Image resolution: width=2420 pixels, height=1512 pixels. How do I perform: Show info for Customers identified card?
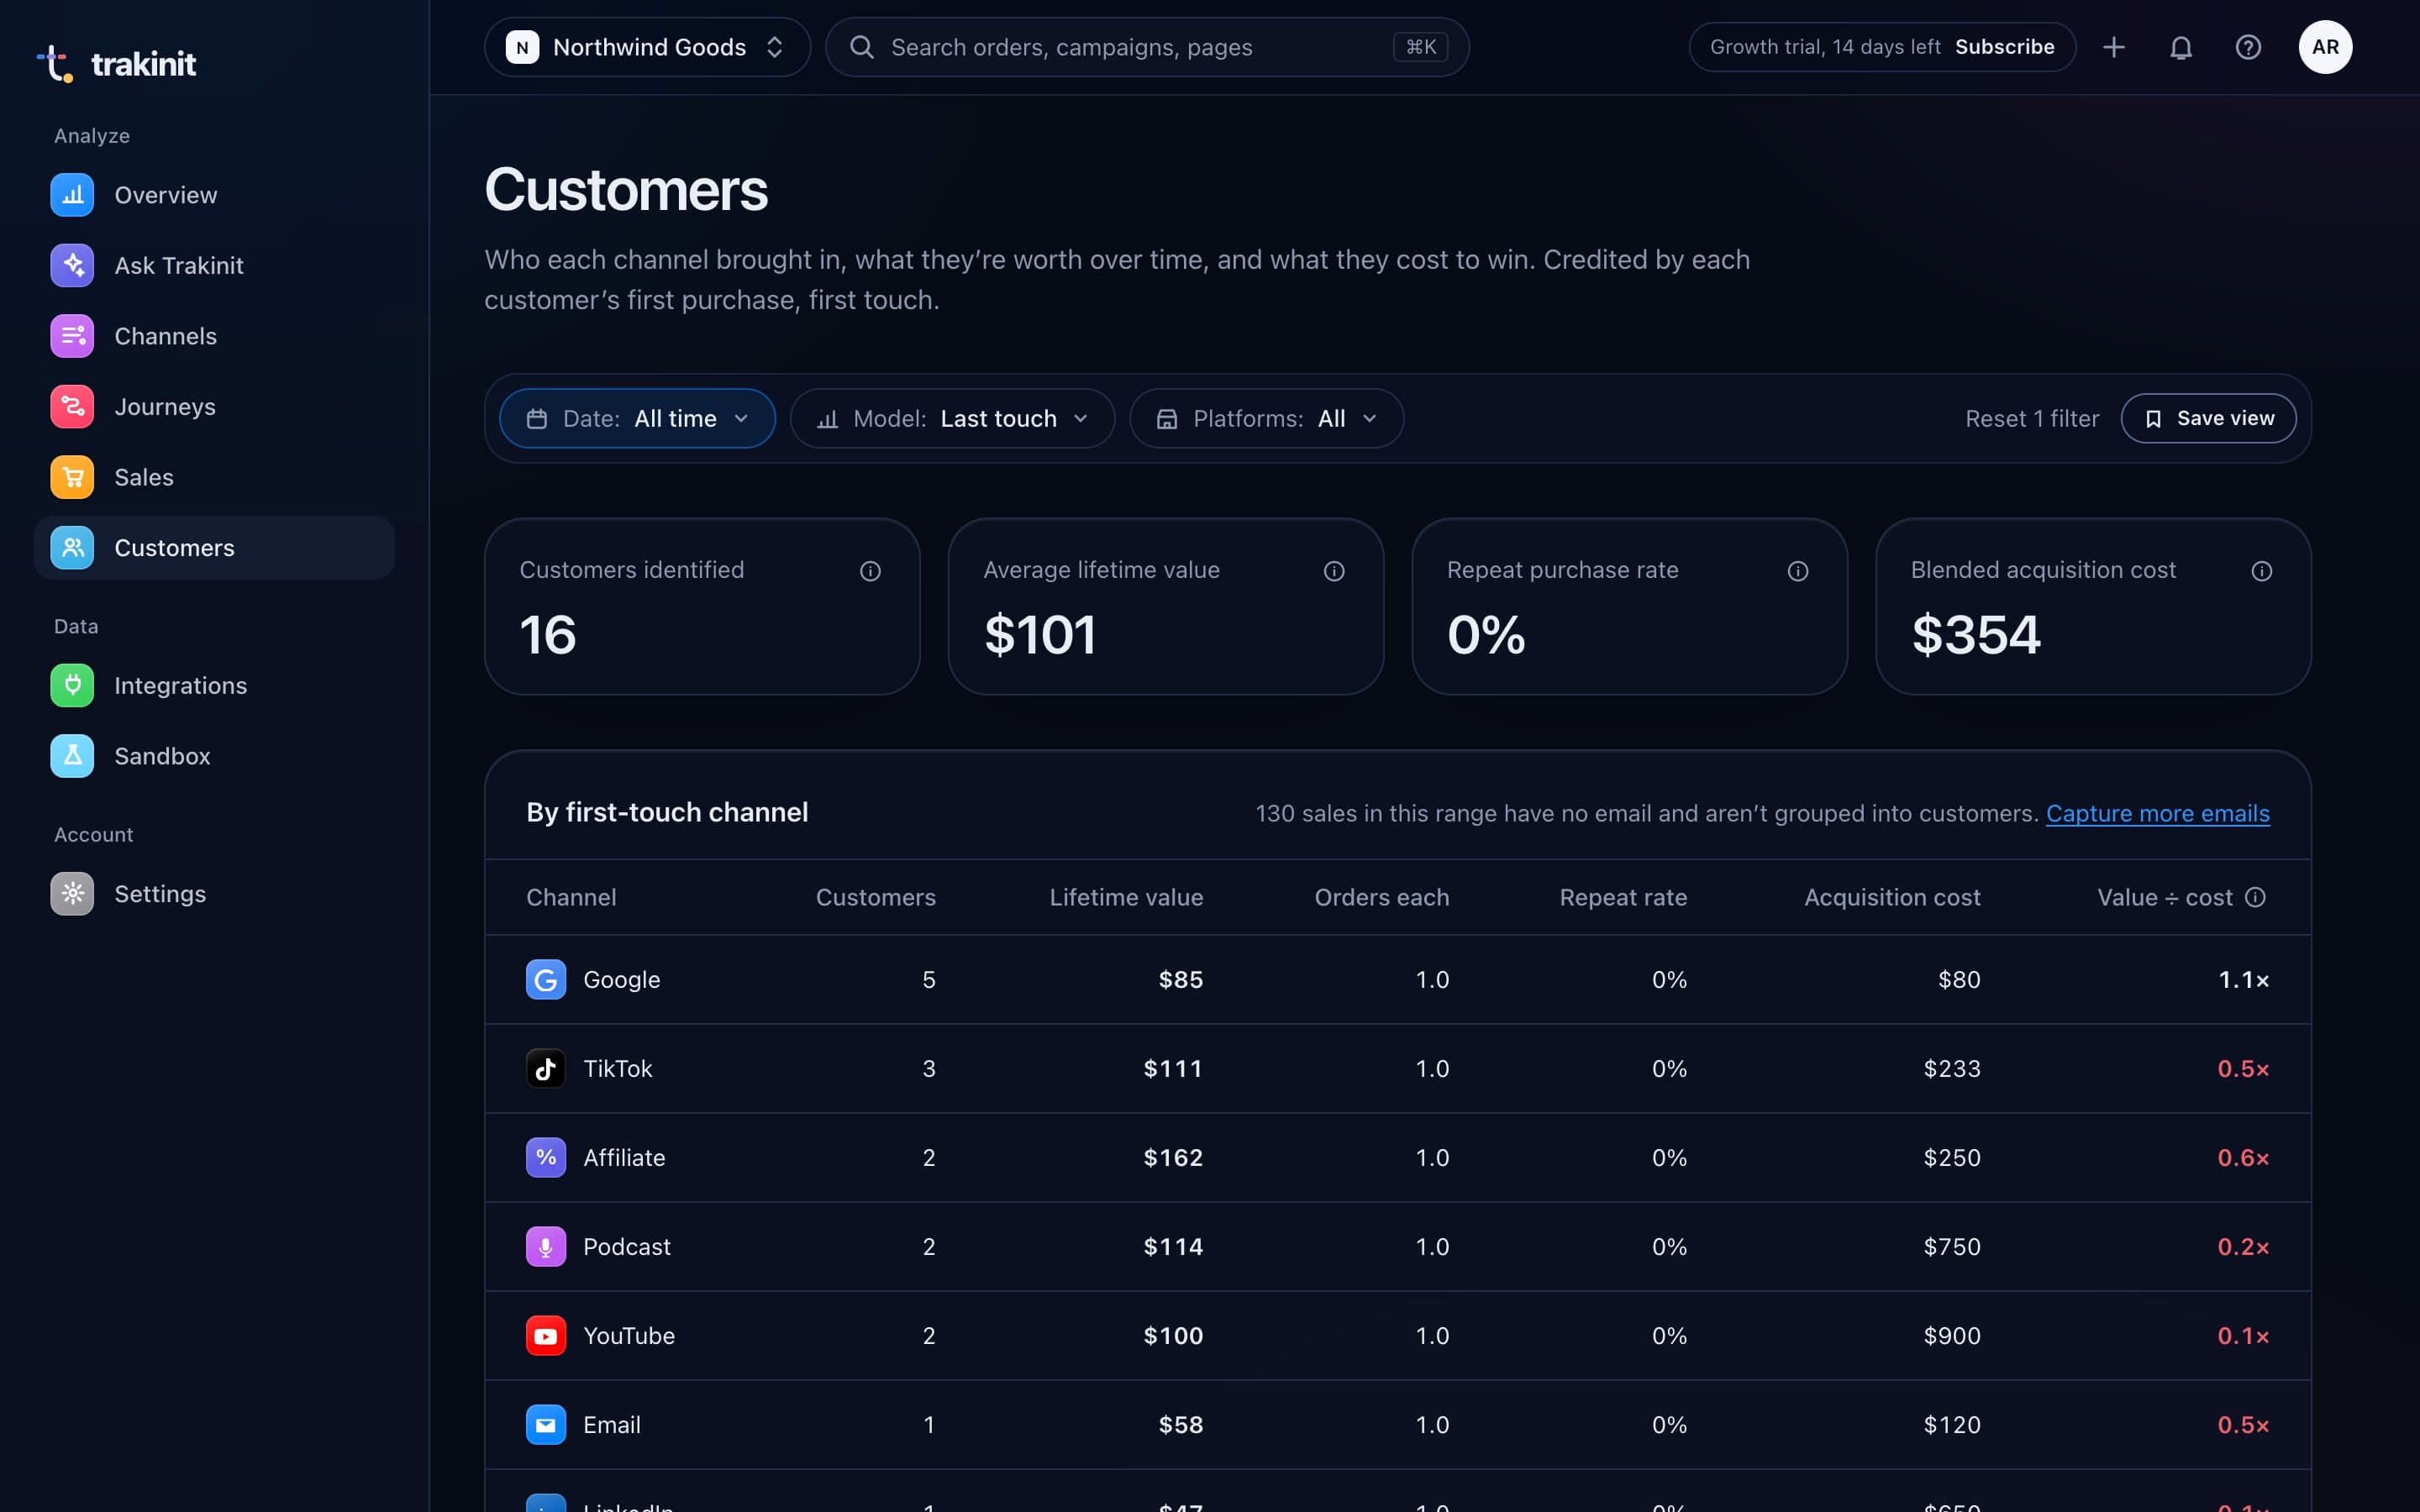click(x=870, y=571)
